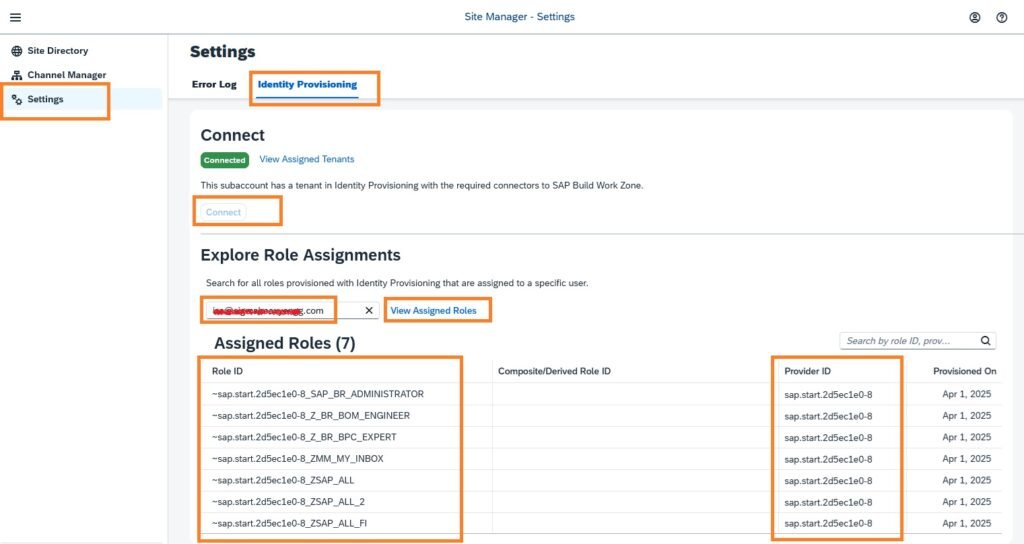Open the hamburger navigation menu
The height and width of the screenshot is (544, 1024).
pos(15,17)
